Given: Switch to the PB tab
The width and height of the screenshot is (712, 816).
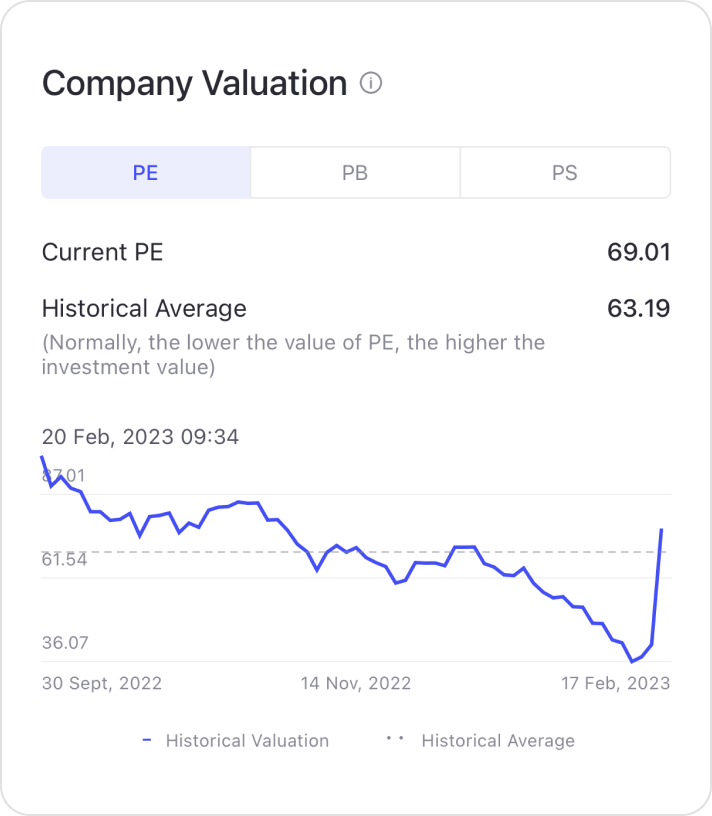Looking at the screenshot, I should 355,173.
